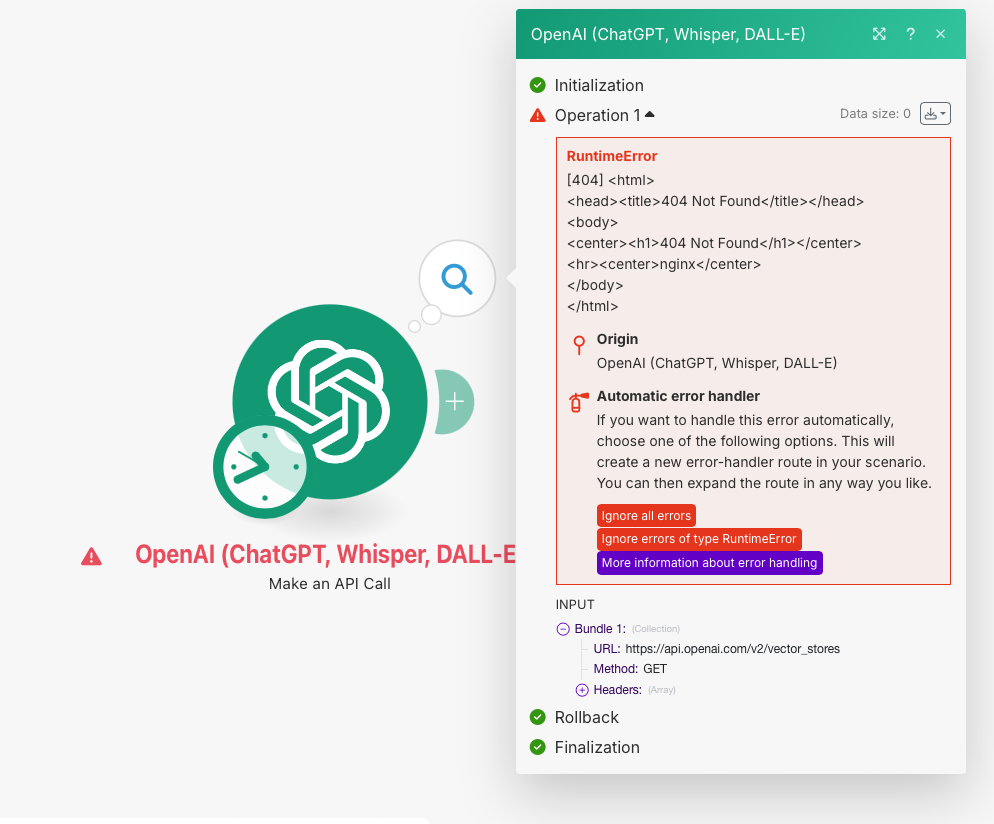Click the red OpenAI module name label

pyautogui.click(x=325, y=555)
